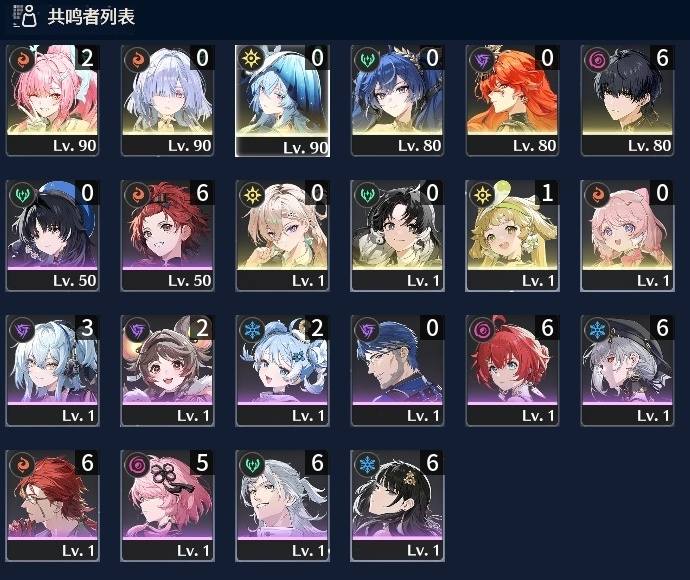Click the spectro icon on green-headband blonde card
This screenshot has height=580, width=690.
click(482, 194)
